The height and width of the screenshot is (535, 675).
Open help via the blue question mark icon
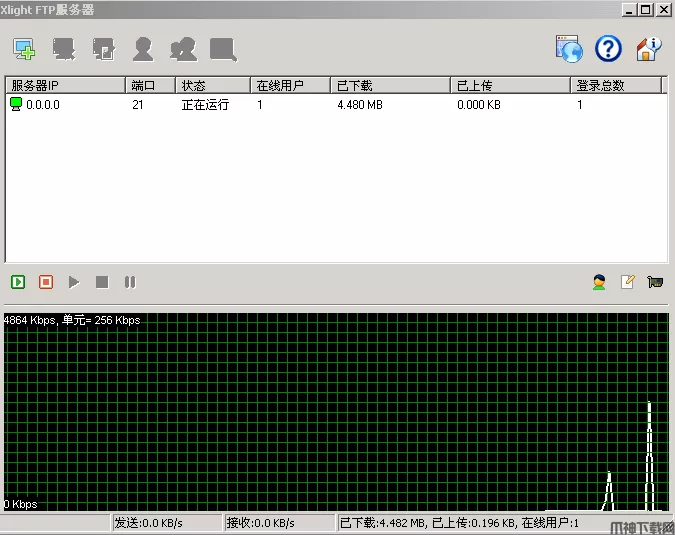tap(609, 48)
